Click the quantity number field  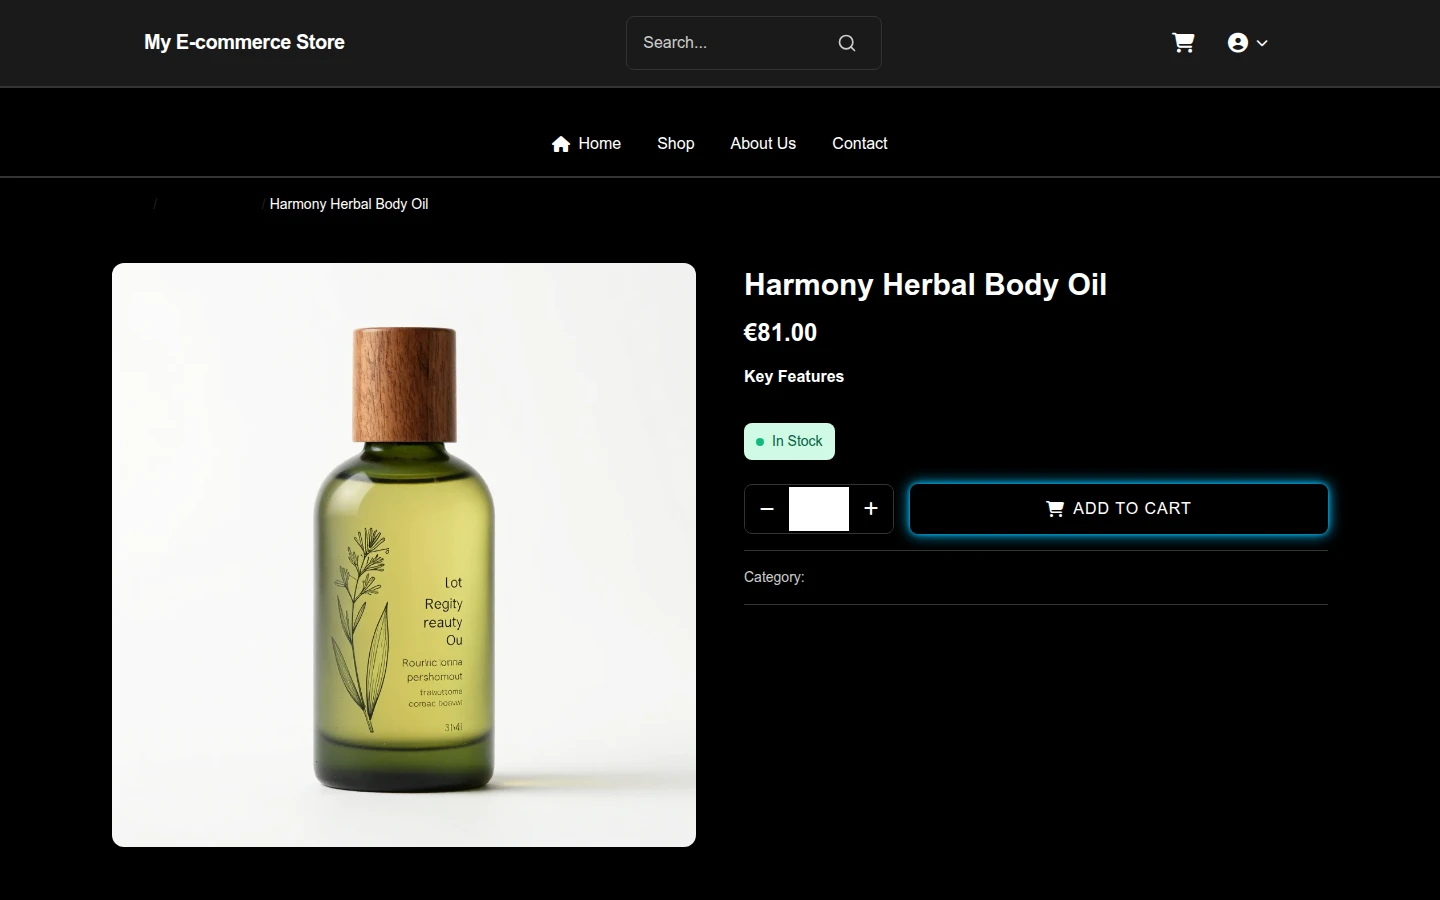[x=819, y=509]
